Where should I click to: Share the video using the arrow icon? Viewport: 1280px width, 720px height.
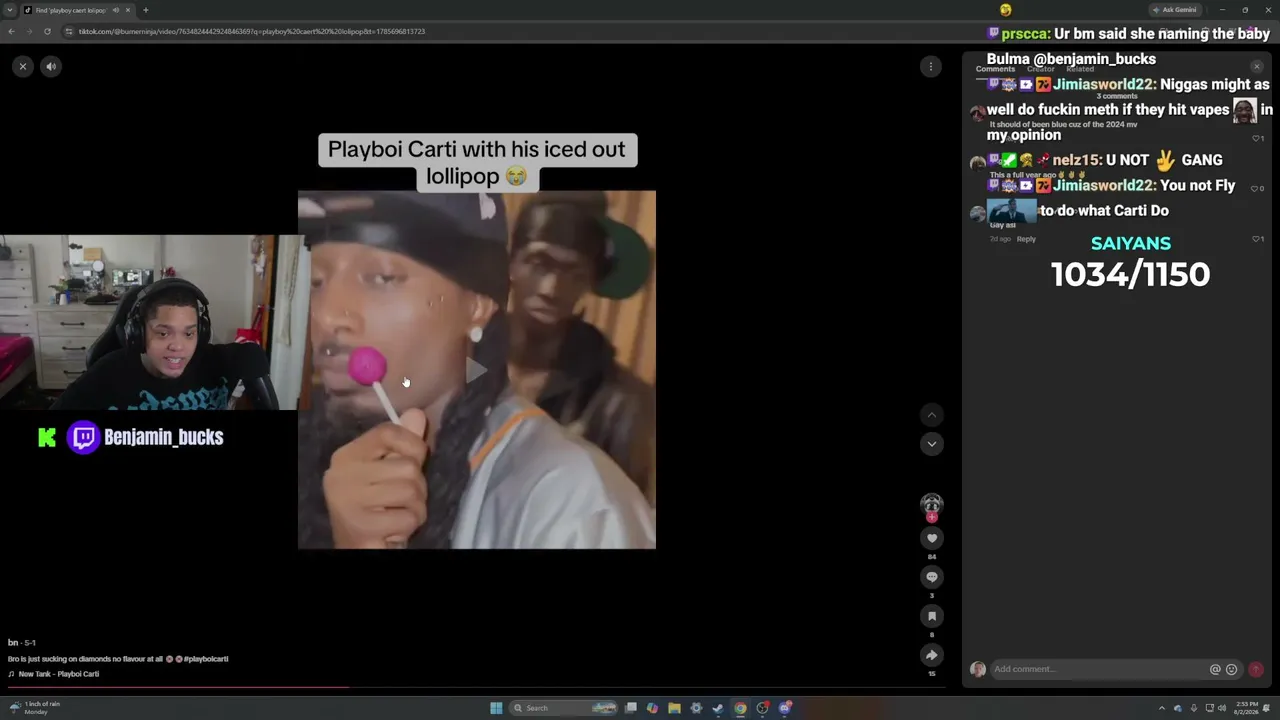(x=932, y=655)
